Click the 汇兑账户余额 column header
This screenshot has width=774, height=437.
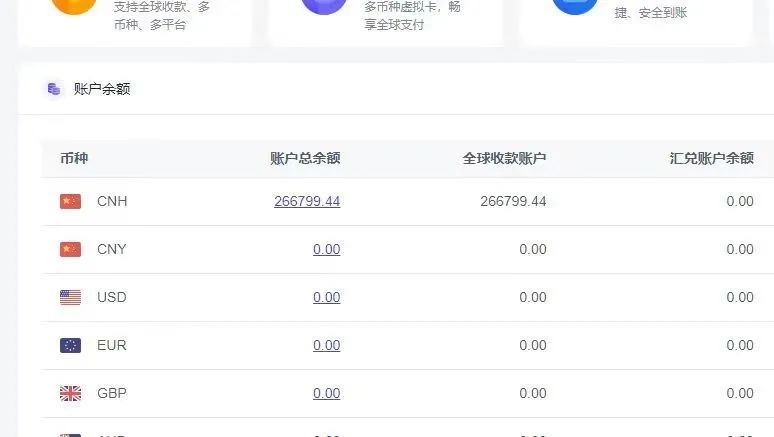[711, 158]
